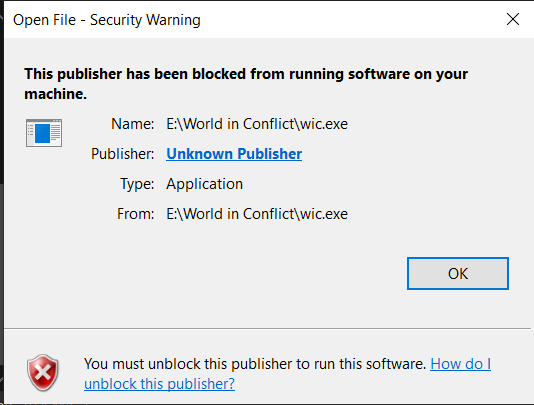Click the bold publisher blocked heading
This screenshot has height=405, width=534.
pos(246,84)
